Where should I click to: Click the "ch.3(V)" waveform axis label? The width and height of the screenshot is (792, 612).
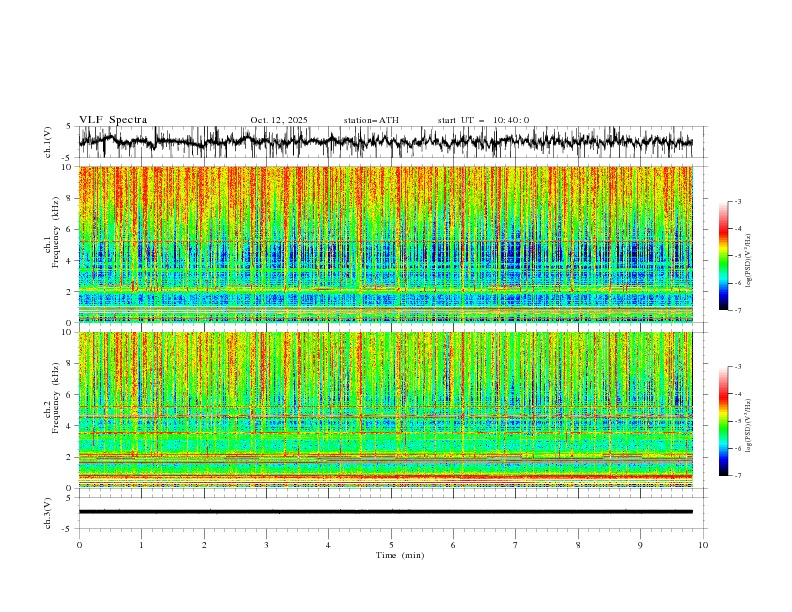point(48,513)
